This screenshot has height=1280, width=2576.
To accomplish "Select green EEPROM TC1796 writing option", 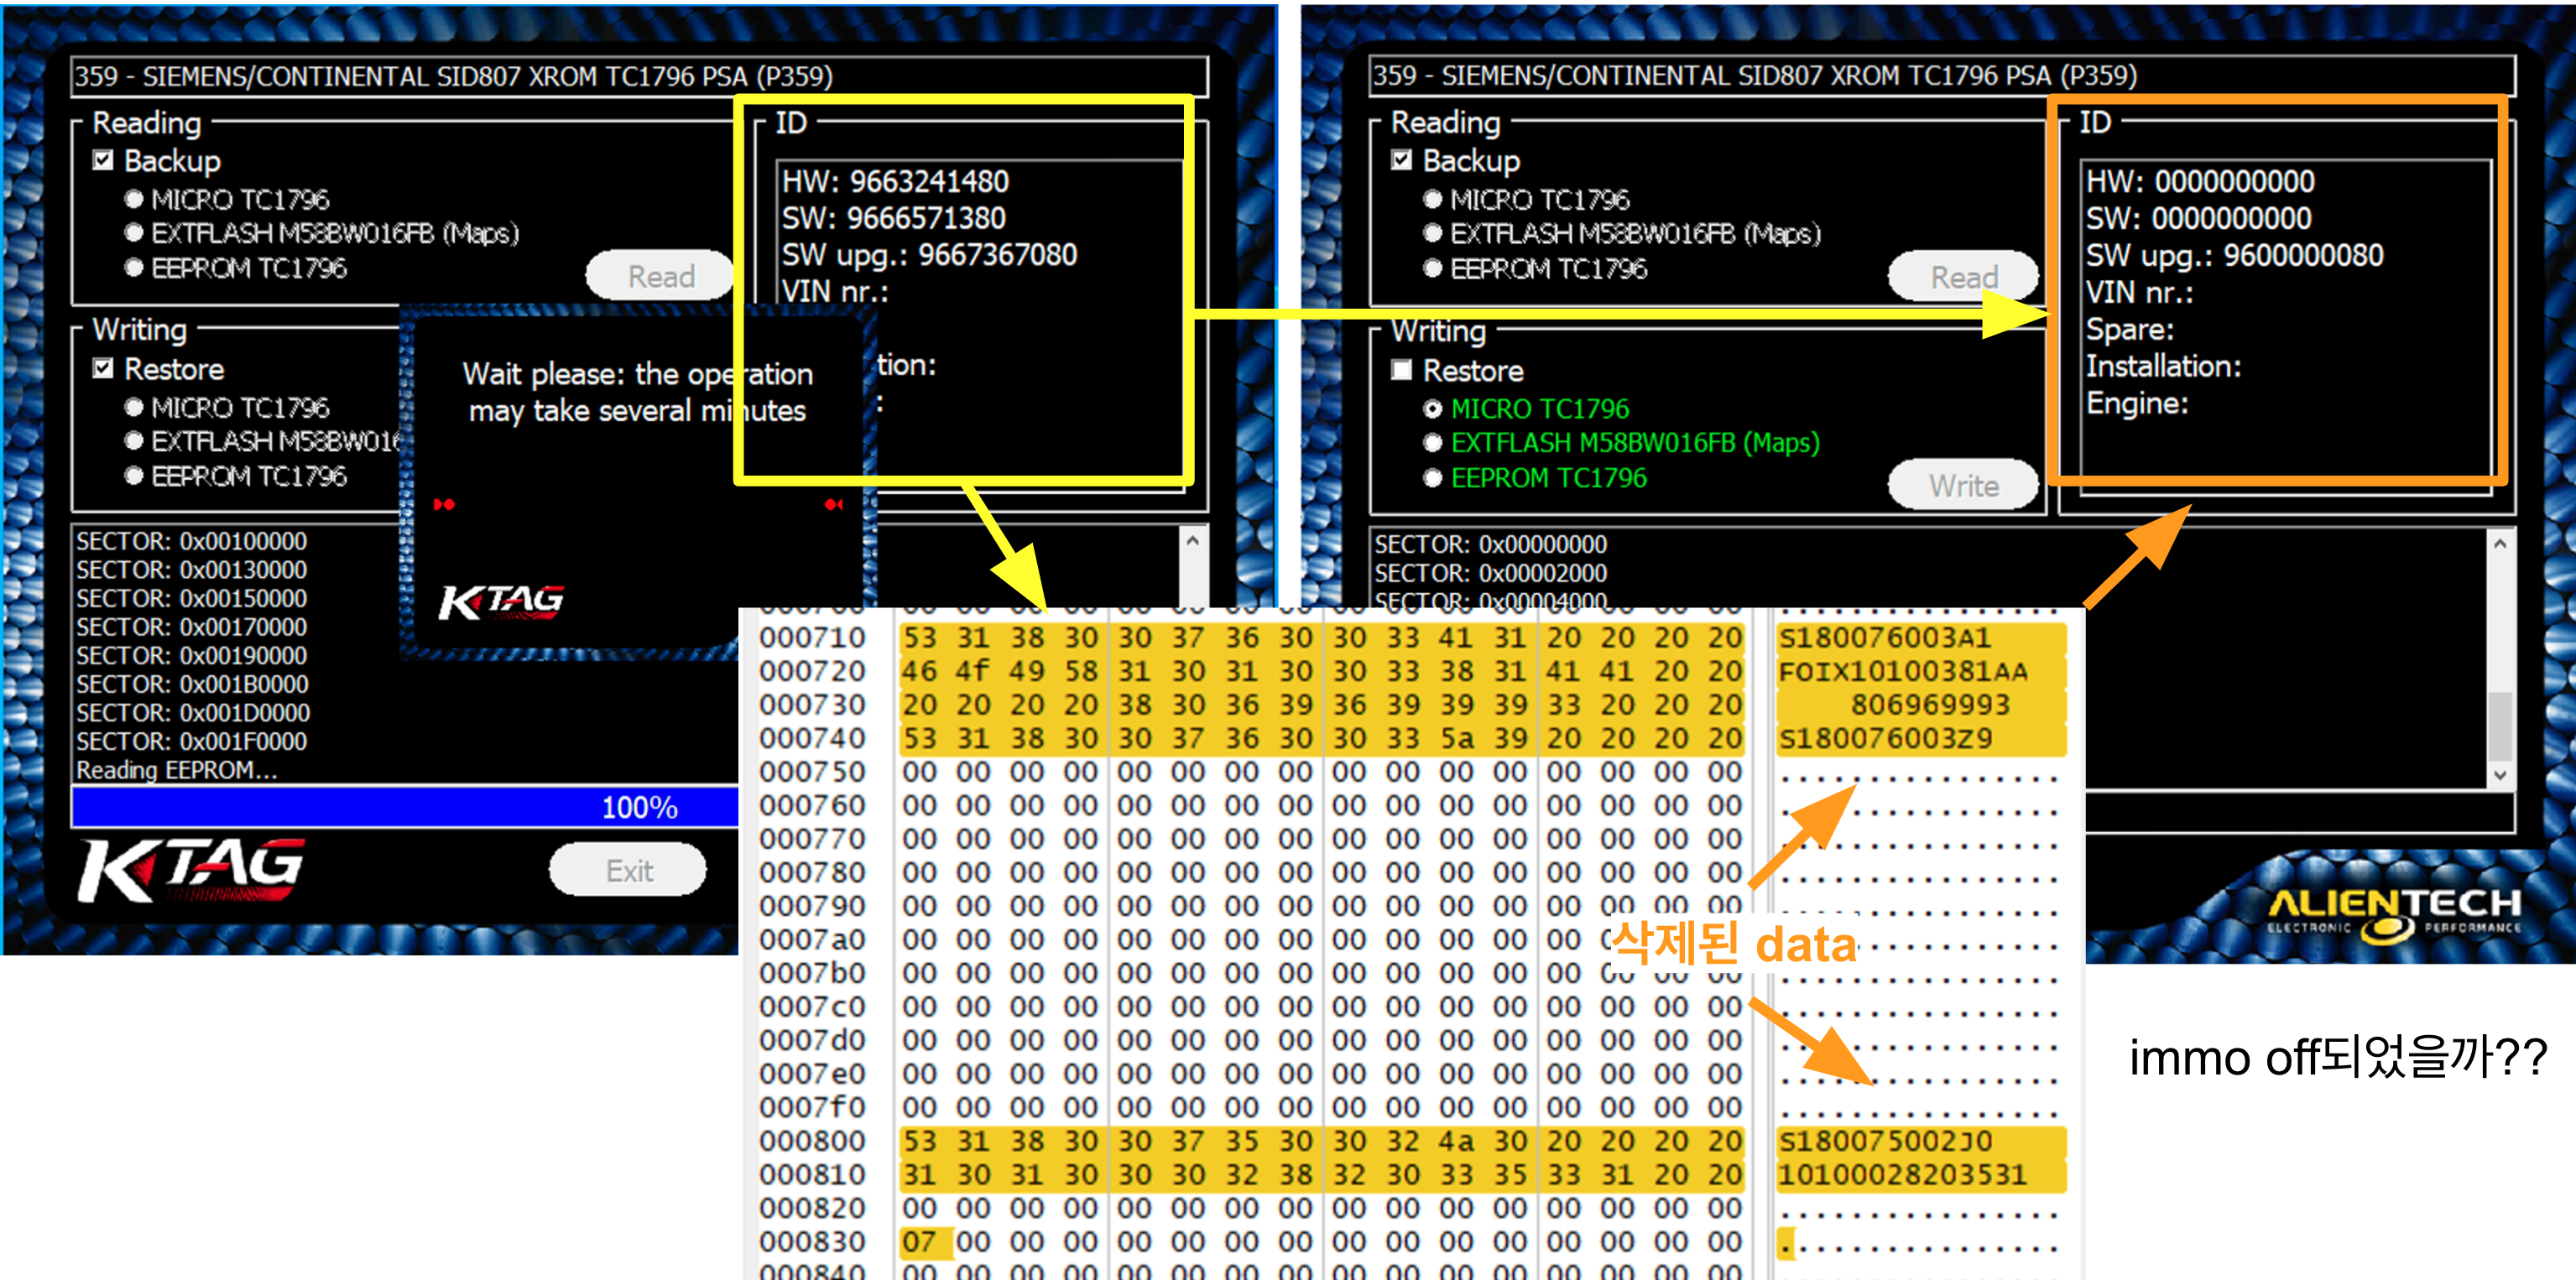I will tap(1433, 478).
